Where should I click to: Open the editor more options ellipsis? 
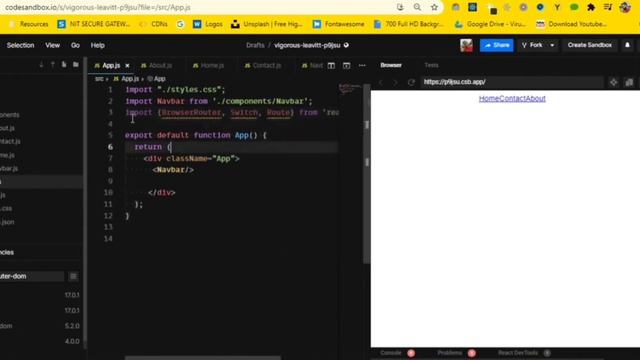pos(362,65)
